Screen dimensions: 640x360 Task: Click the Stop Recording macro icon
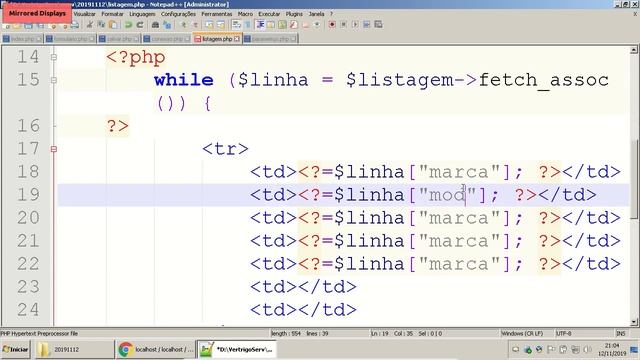tap(343, 24)
